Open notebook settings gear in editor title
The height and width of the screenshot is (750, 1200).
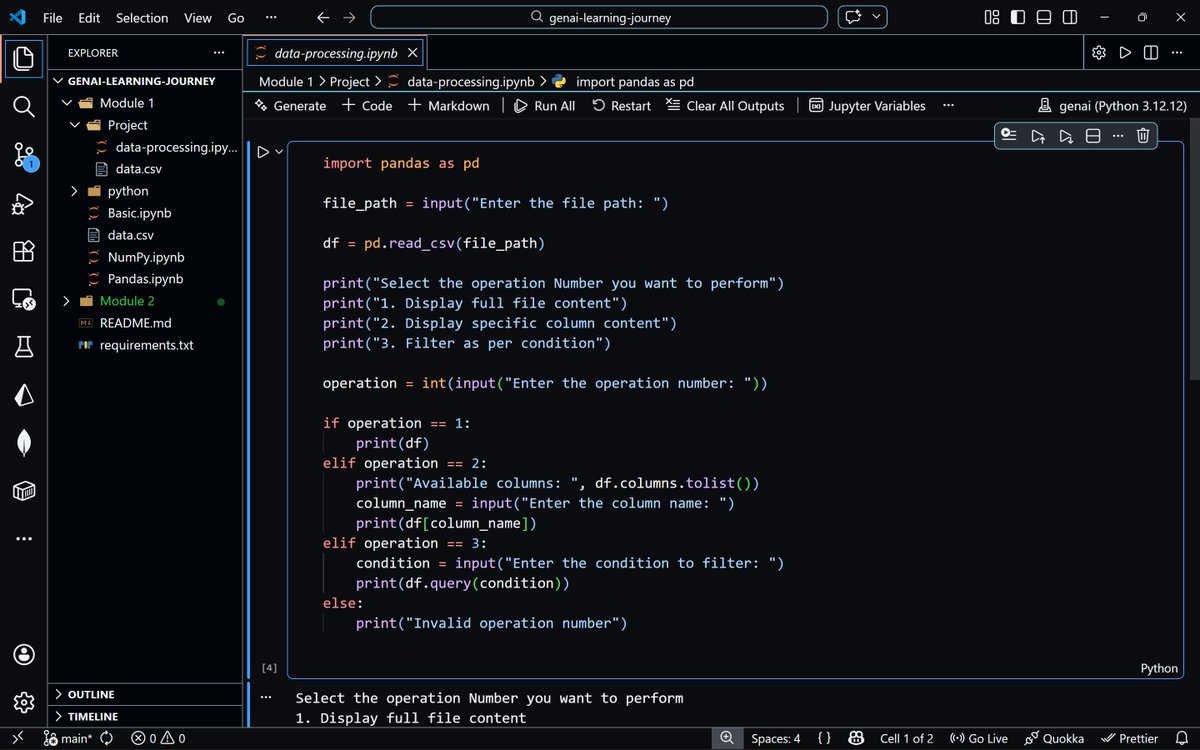pos(1099,52)
